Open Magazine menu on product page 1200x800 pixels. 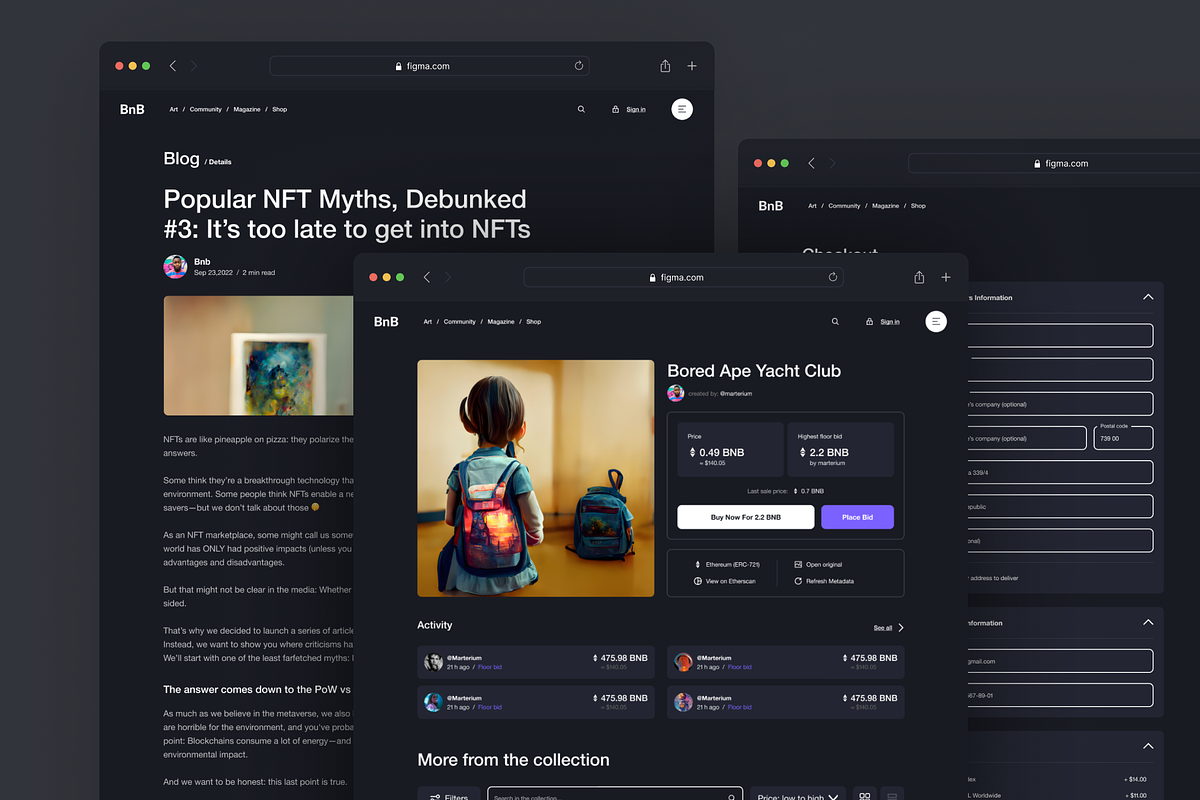pyautogui.click(x=501, y=322)
